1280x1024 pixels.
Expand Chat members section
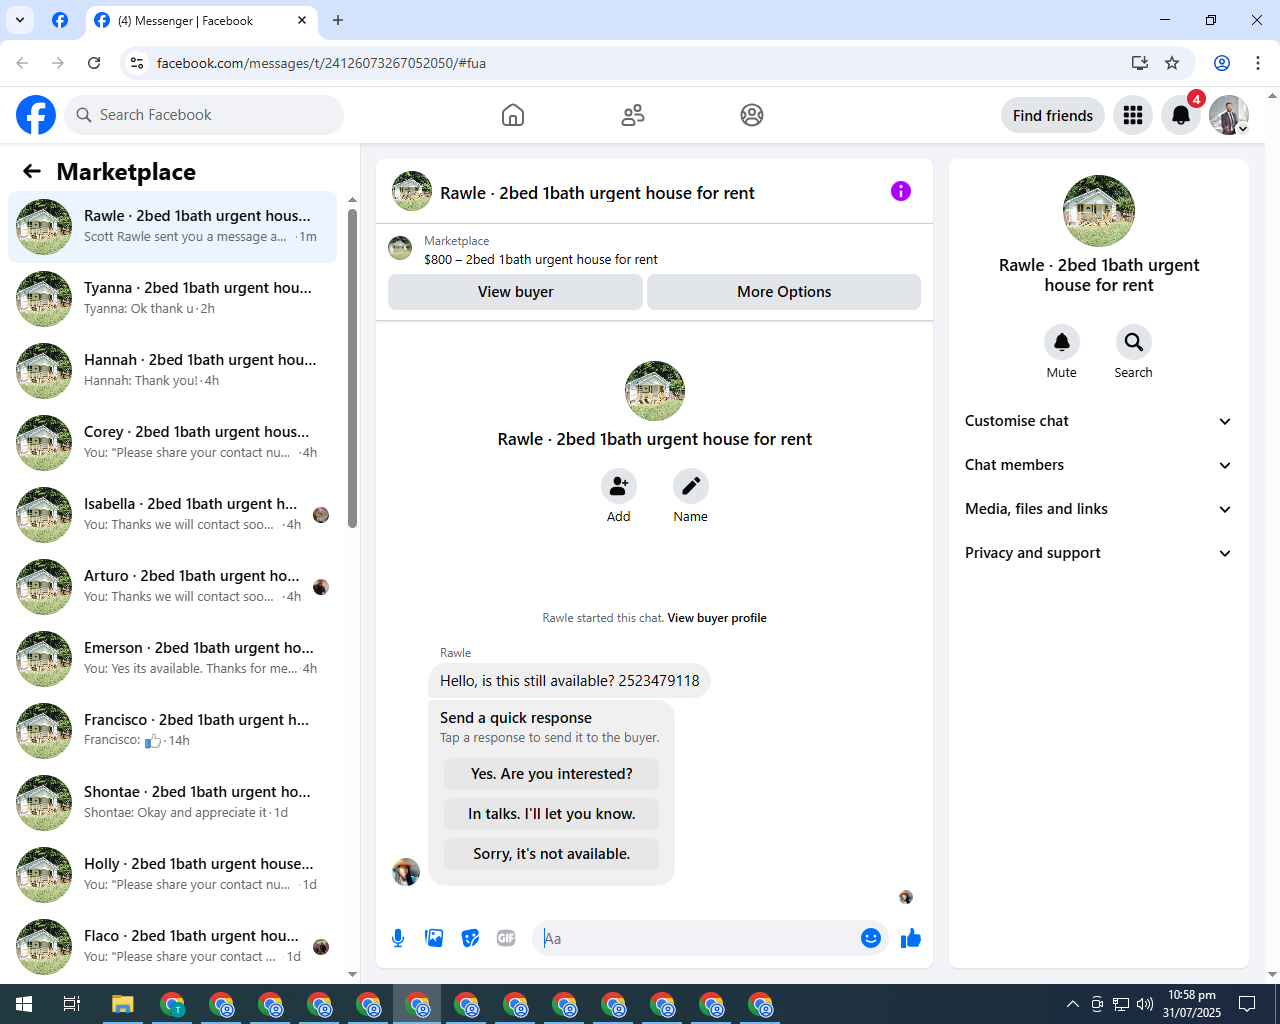(1099, 465)
